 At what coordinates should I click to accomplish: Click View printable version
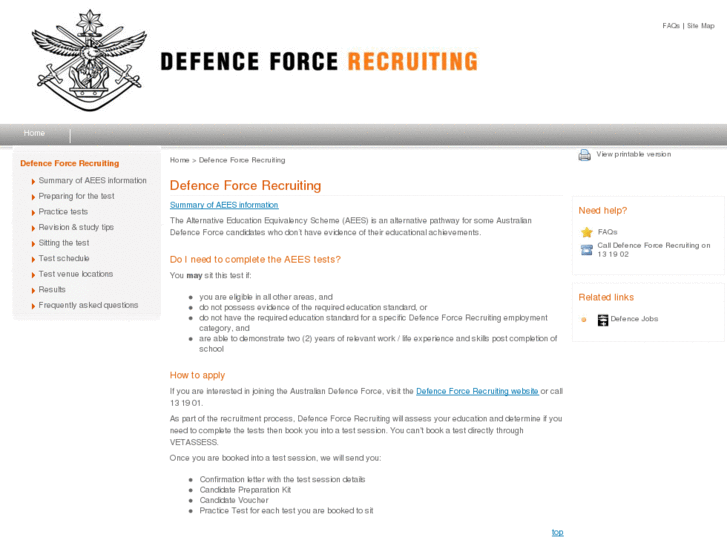633,154
